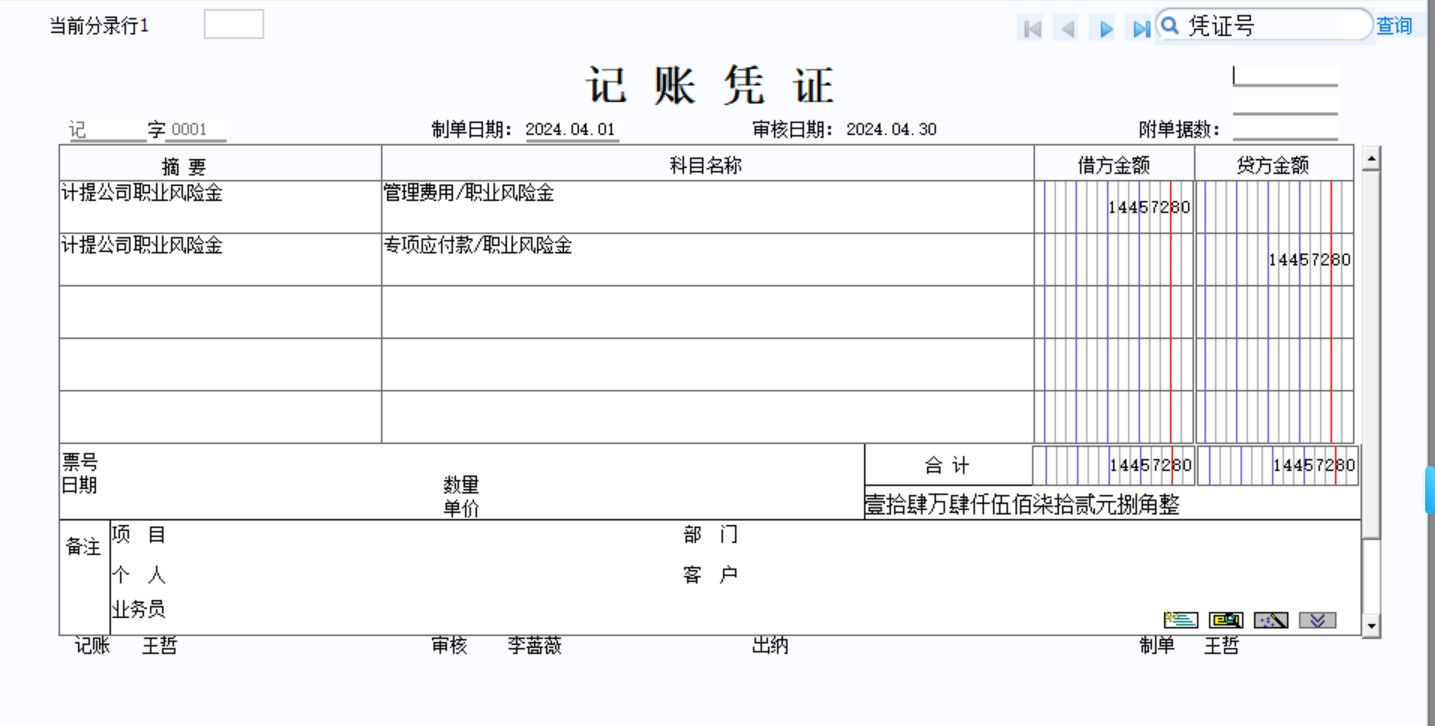Image resolution: width=1435 pixels, height=726 pixels.
Task: Go to the next voucher
Action: click(x=1105, y=29)
